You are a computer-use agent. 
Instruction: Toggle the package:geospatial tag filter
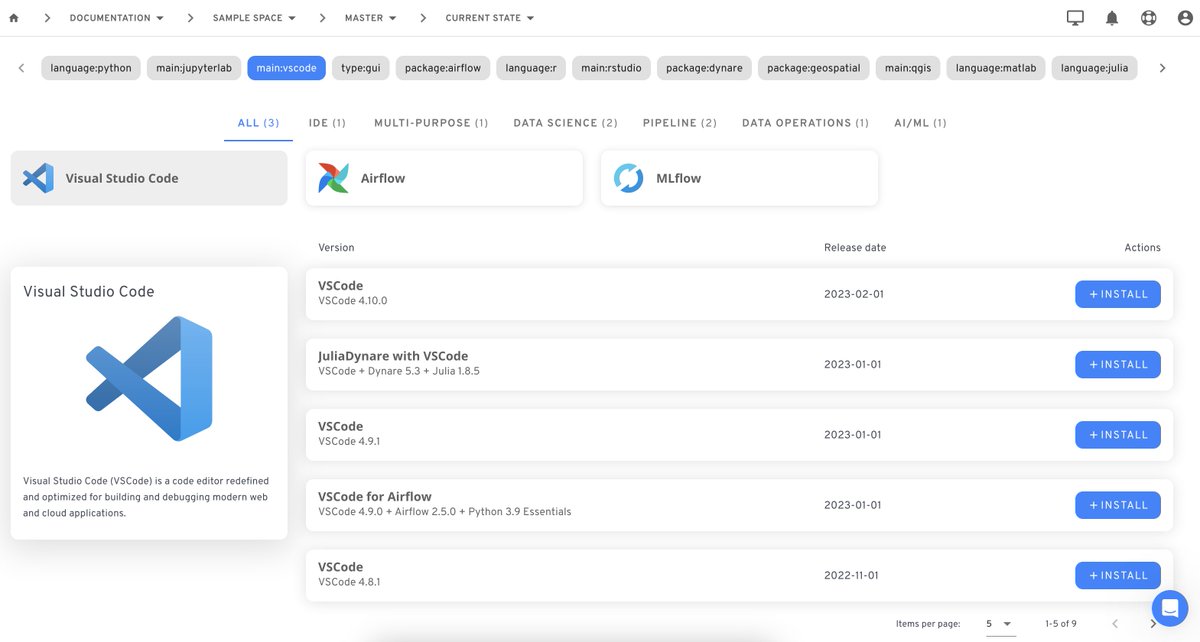814,68
